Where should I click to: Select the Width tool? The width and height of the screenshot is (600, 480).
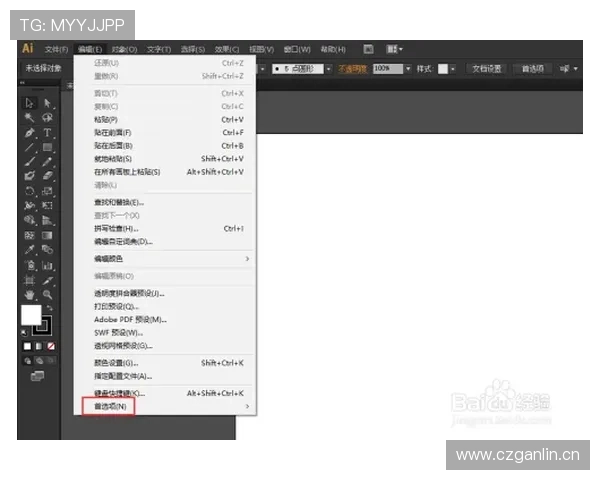(x=29, y=206)
